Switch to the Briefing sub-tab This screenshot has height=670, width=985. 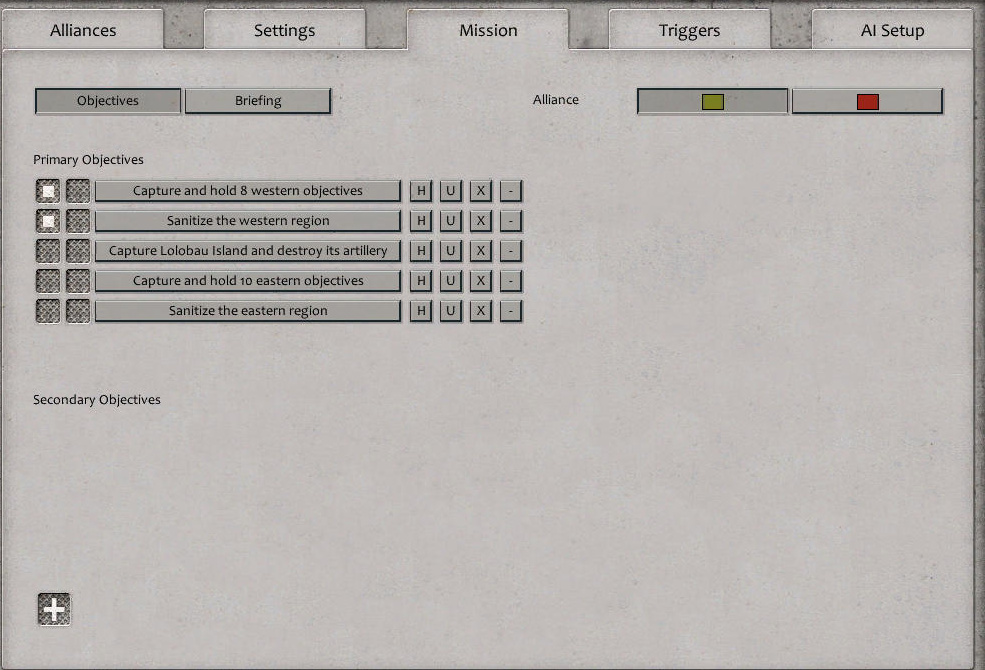(258, 100)
